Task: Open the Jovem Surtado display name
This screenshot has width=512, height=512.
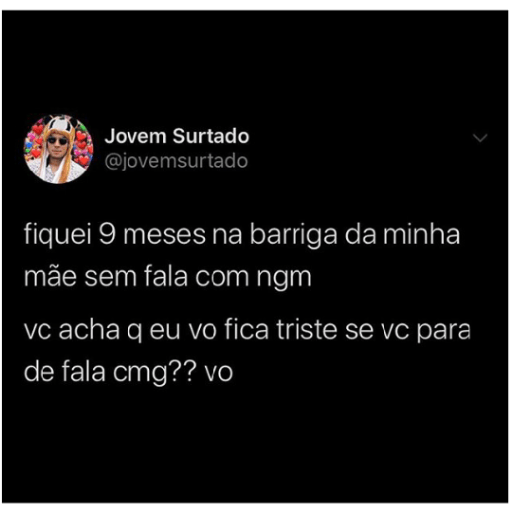Action: (x=177, y=136)
